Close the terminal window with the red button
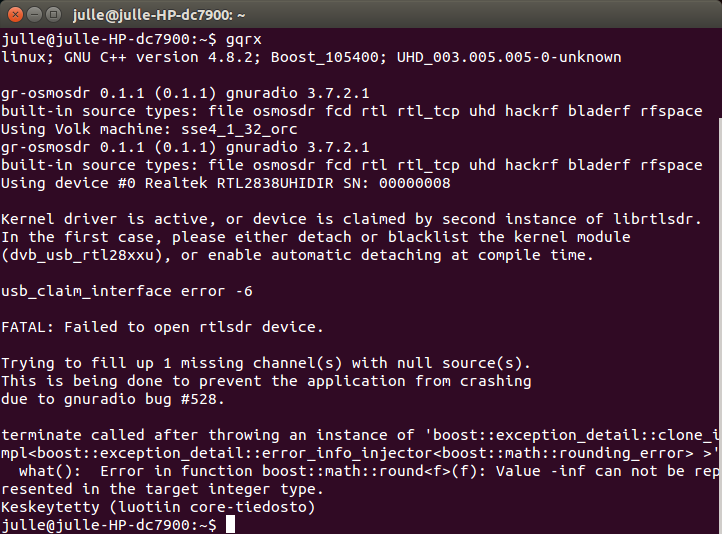 click(15, 15)
